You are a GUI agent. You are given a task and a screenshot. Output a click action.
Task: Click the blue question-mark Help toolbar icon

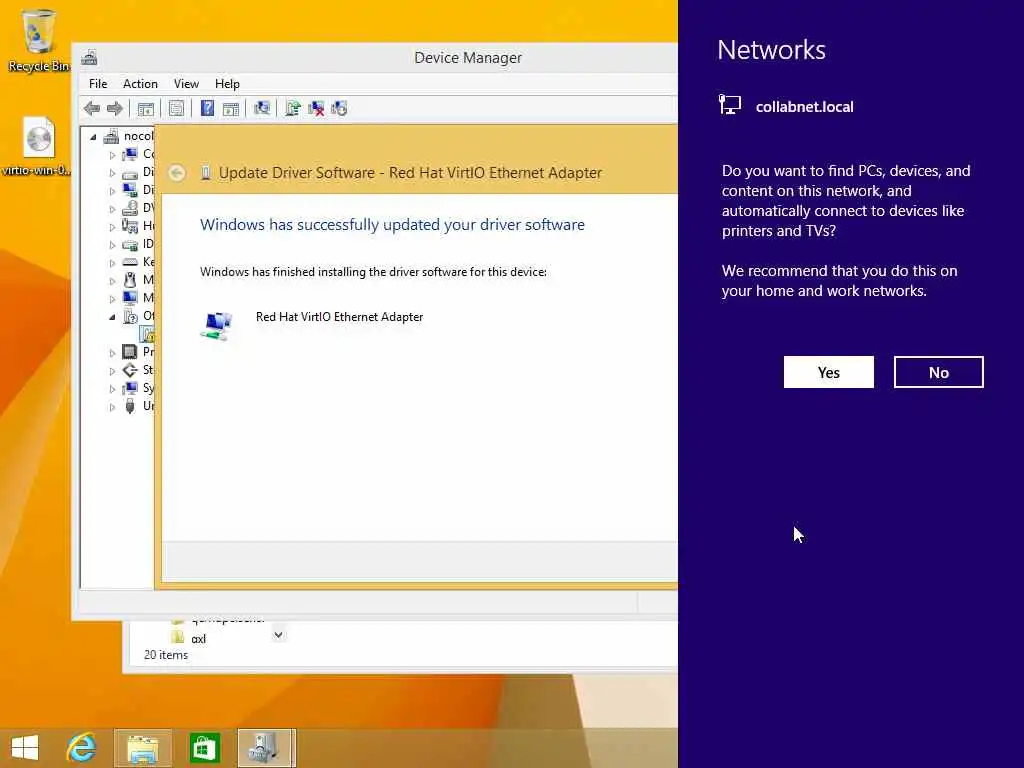pos(207,108)
